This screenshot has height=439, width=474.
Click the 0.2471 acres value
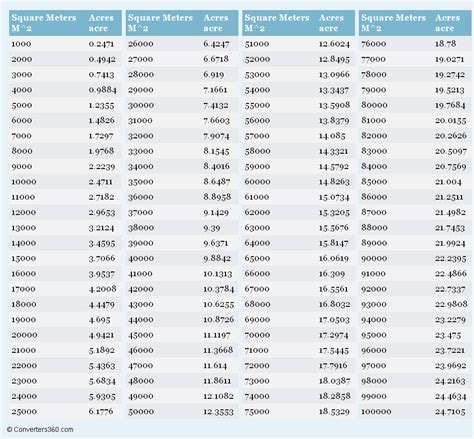(101, 44)
